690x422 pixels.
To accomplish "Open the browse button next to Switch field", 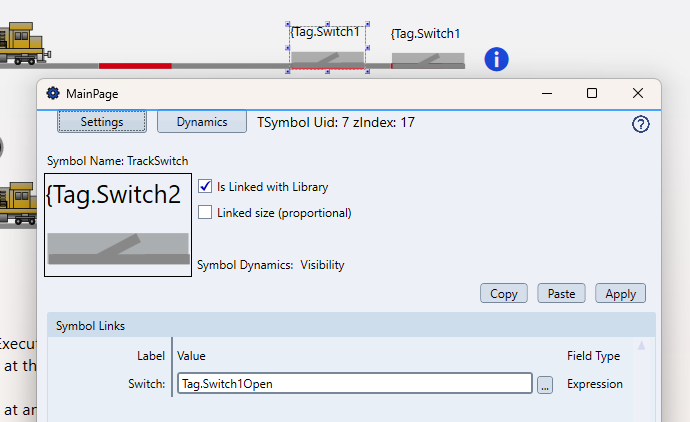I will click(544, 384).
